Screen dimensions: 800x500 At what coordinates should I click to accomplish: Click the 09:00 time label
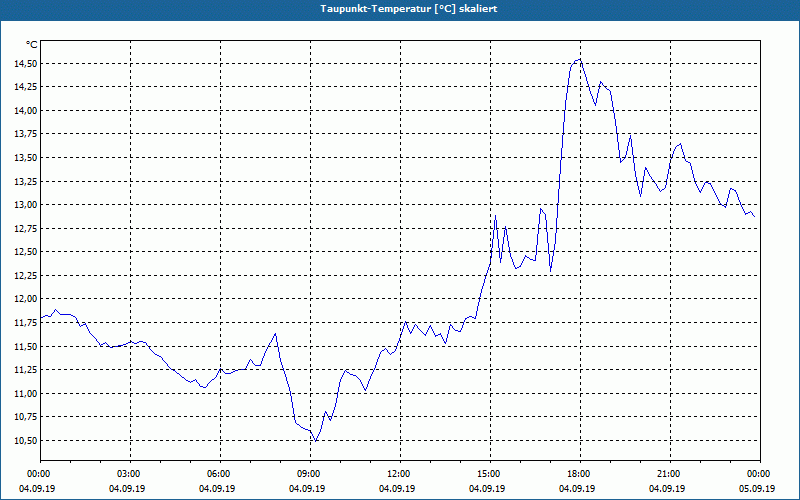click(311, 474)
